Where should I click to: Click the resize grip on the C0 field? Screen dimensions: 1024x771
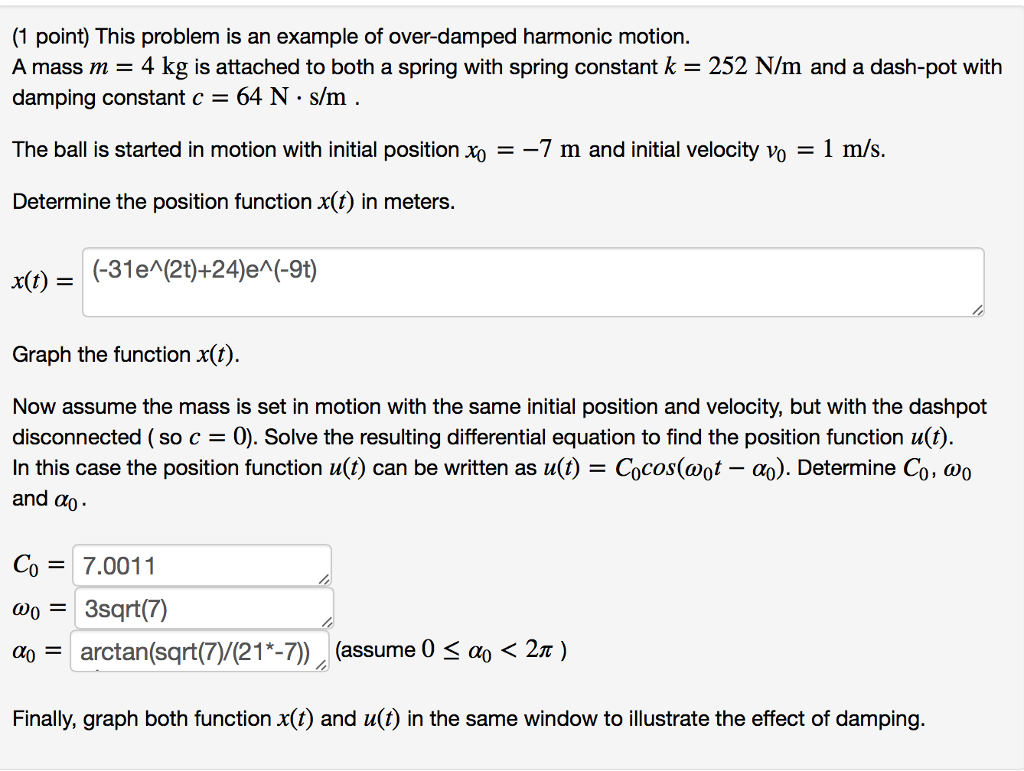click(x=326, y=580)
